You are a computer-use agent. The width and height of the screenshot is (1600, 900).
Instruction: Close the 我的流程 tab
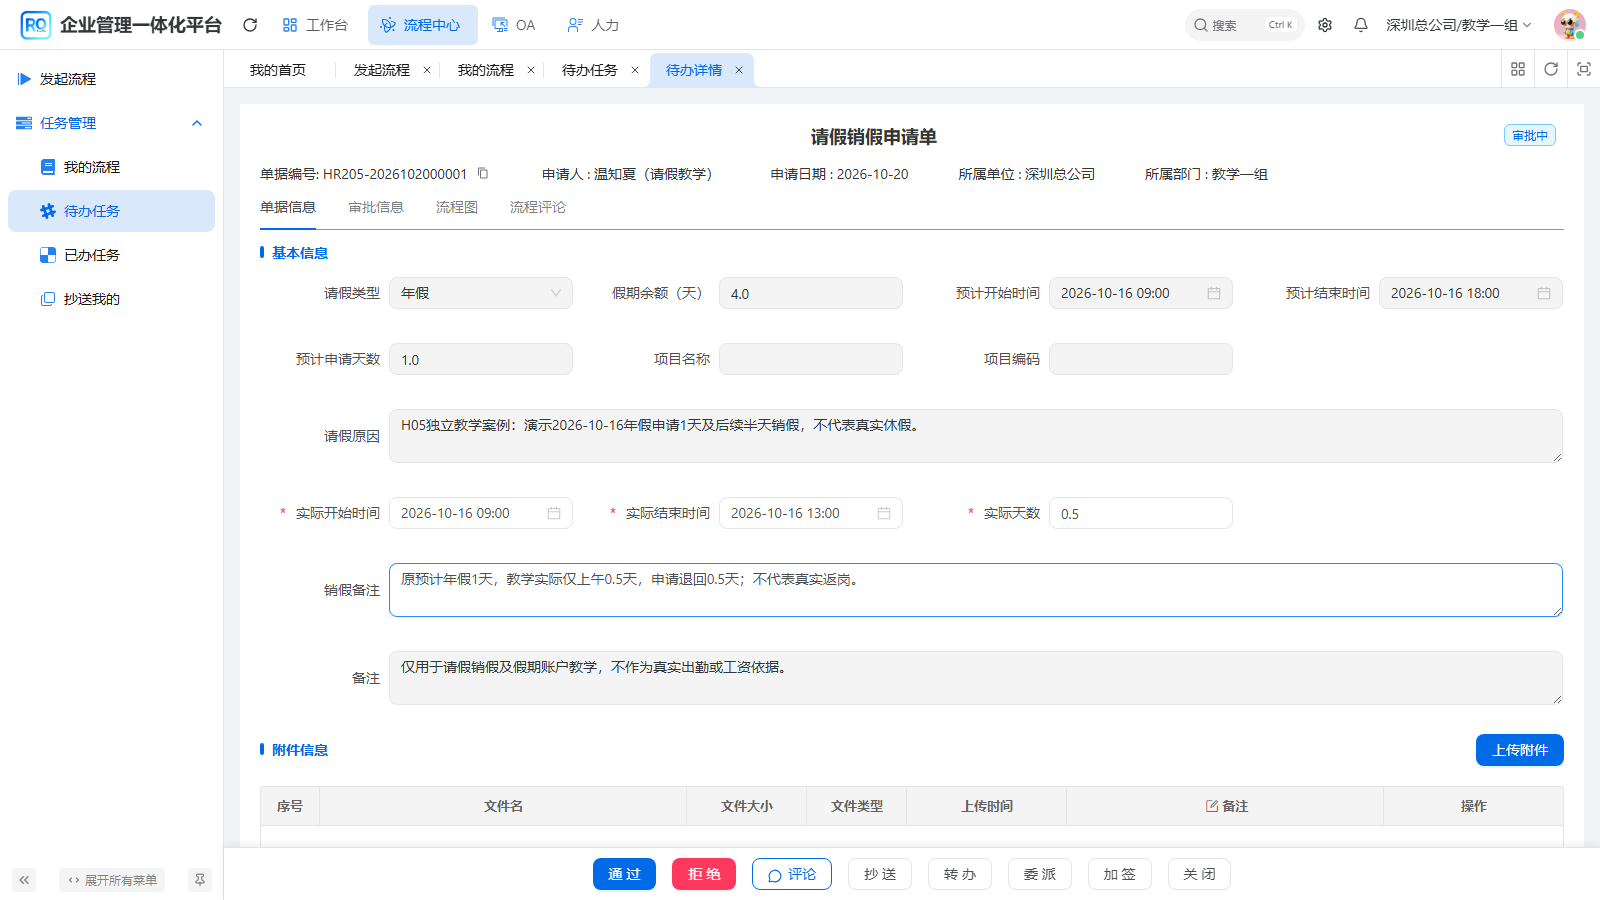coord(531,70)
